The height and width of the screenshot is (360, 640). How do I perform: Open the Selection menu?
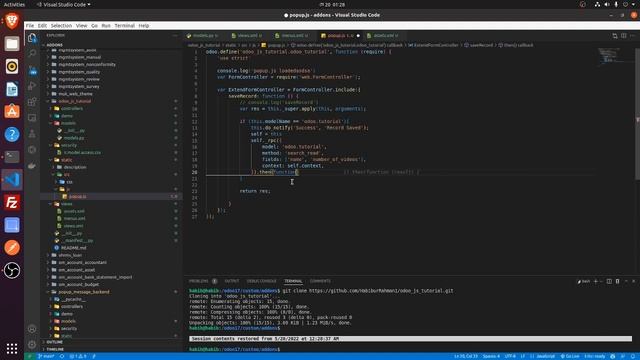click(x=61, y=26)
